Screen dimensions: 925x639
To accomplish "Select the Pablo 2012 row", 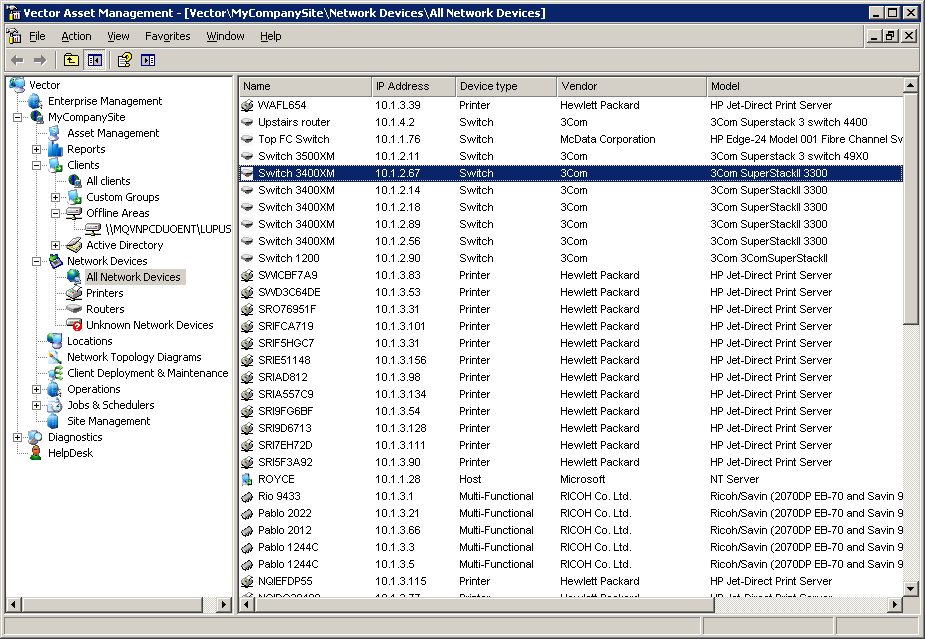I will (570, 530).
